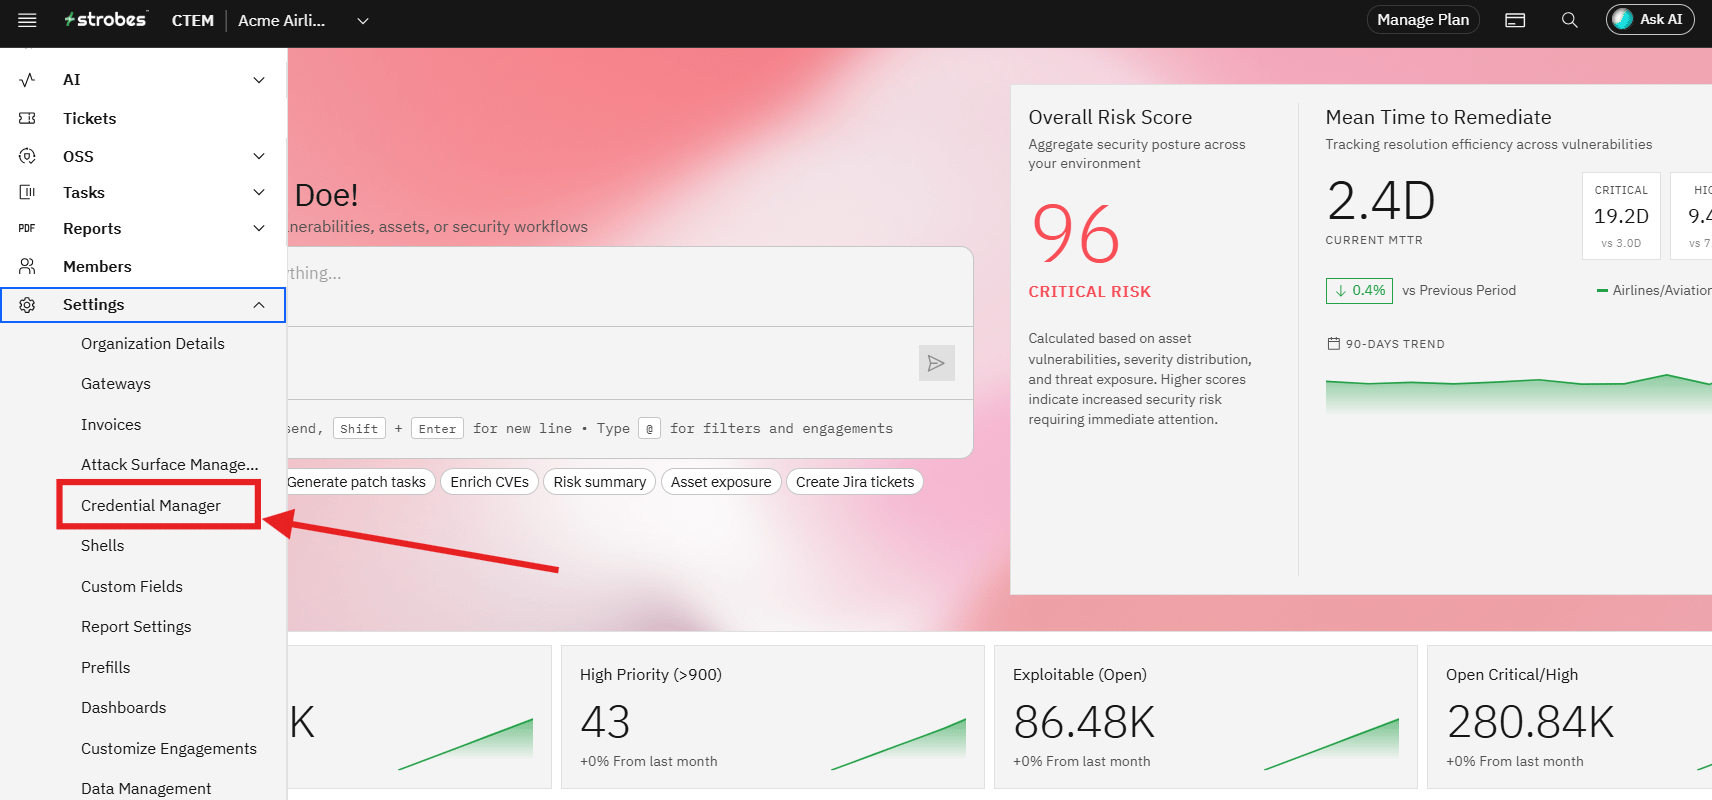The width and height of the screenshot is (1712, 800).
Task: Select Gateways under Settings
Action: tap(116, 384)
